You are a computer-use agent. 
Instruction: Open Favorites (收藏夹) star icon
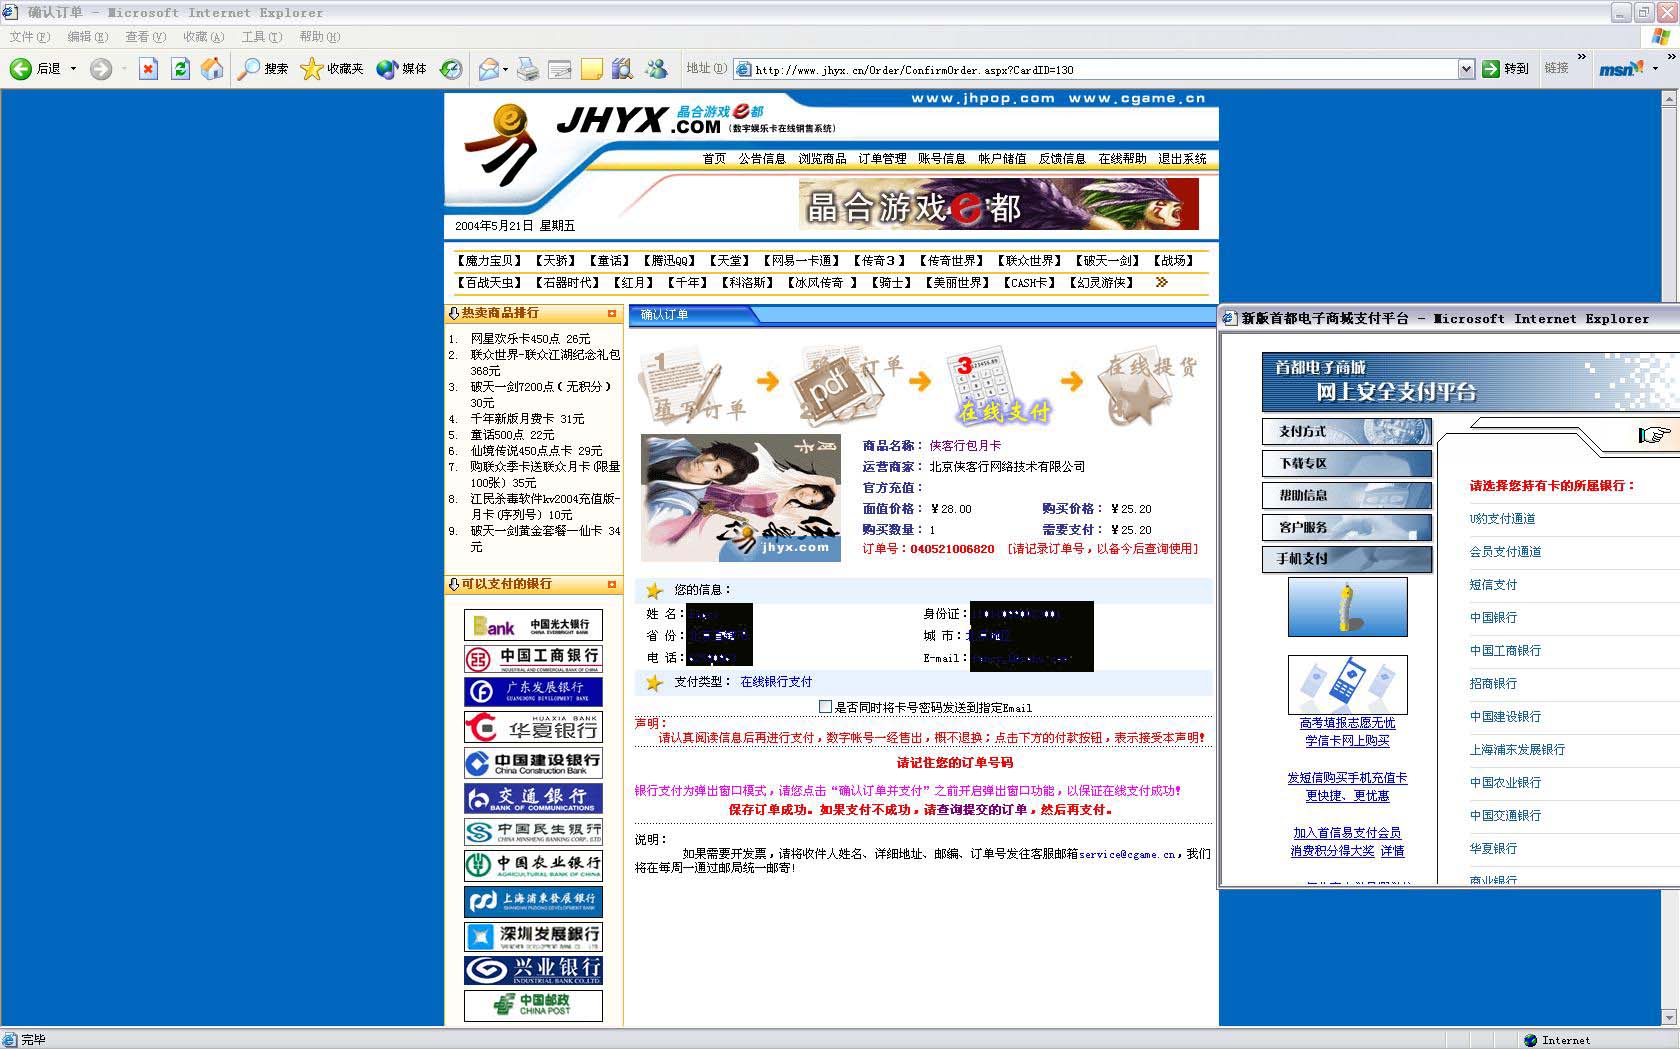[x=332, y=69]
